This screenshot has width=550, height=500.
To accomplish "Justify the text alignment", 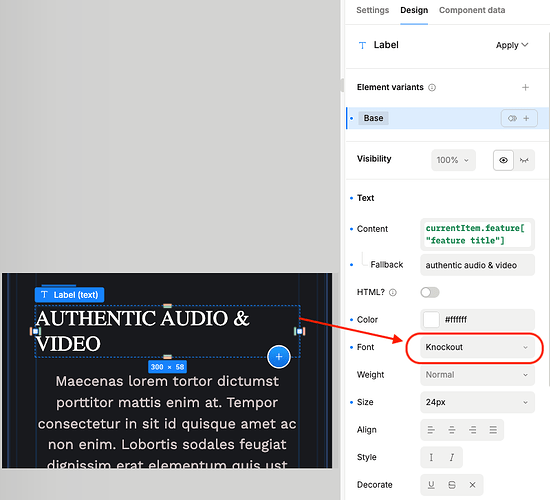I will [493, 430].
